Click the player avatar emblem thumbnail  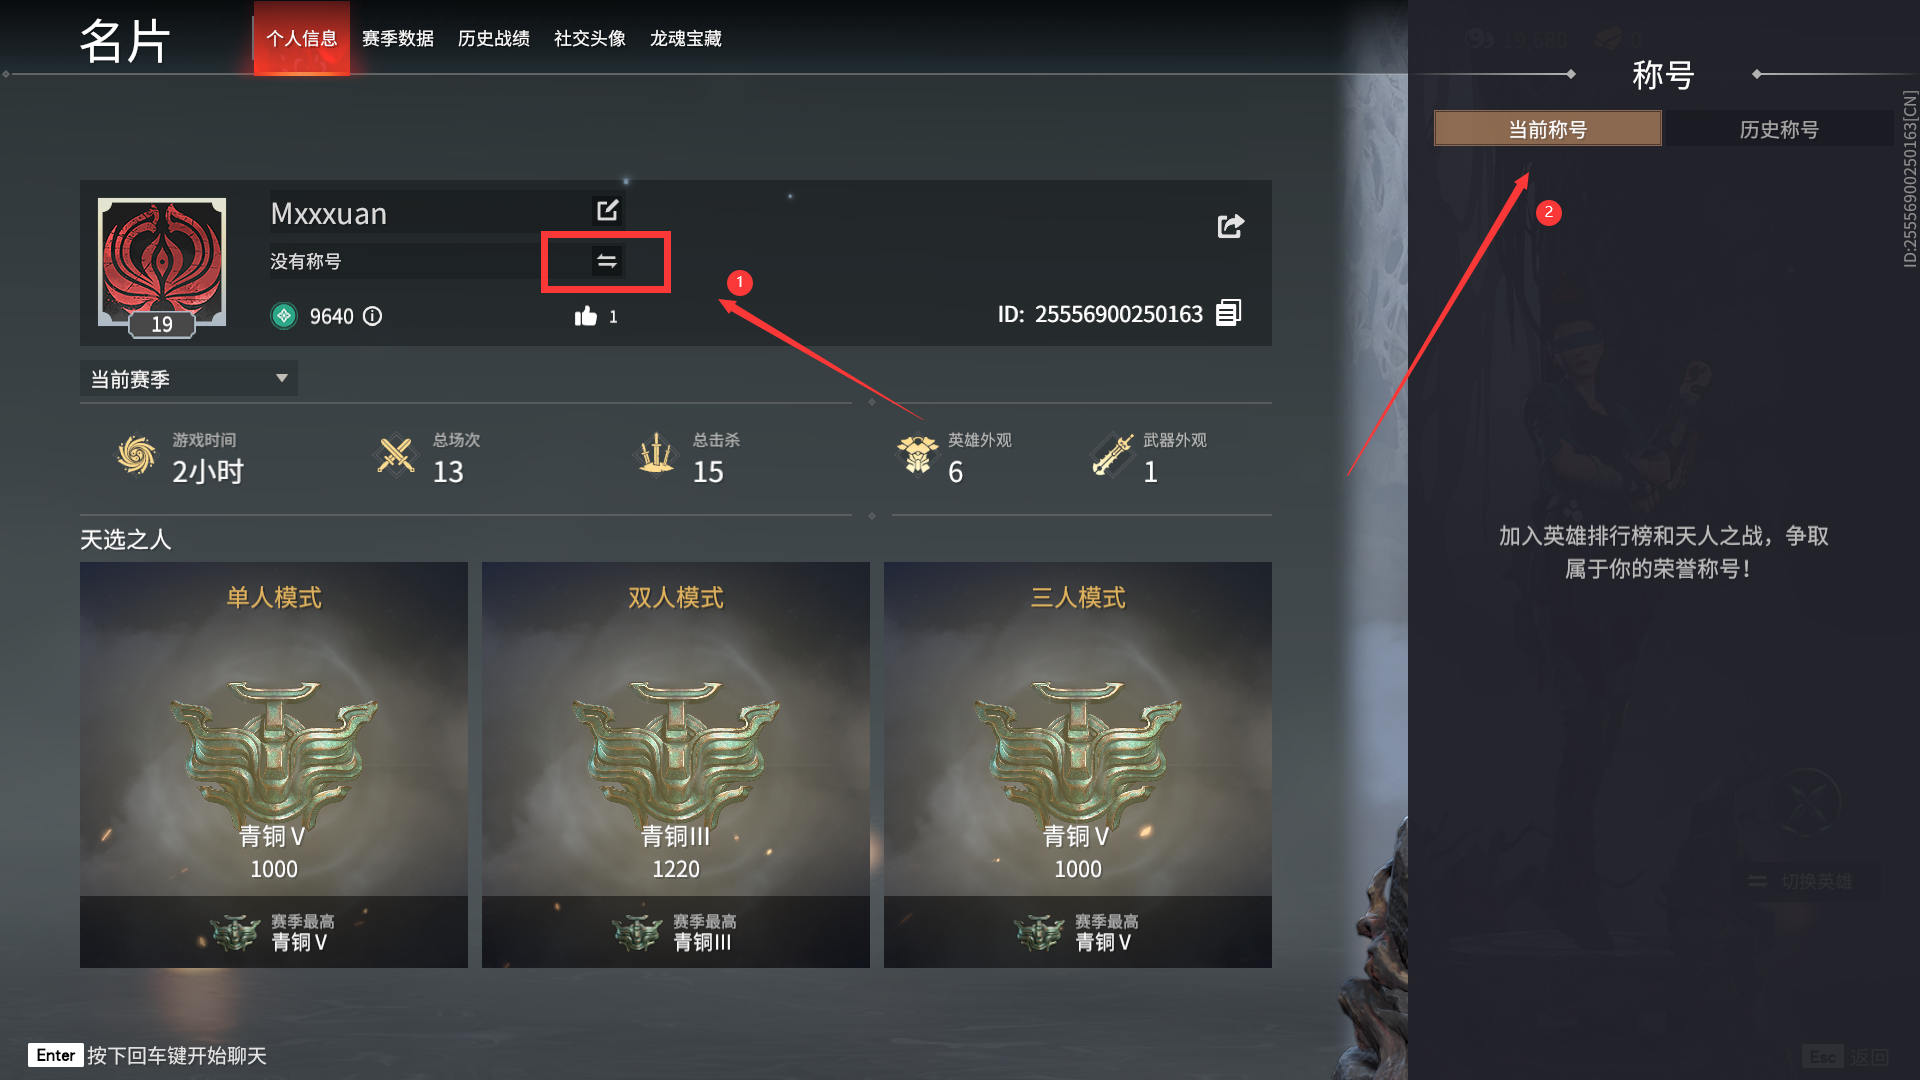pos(162,262)
